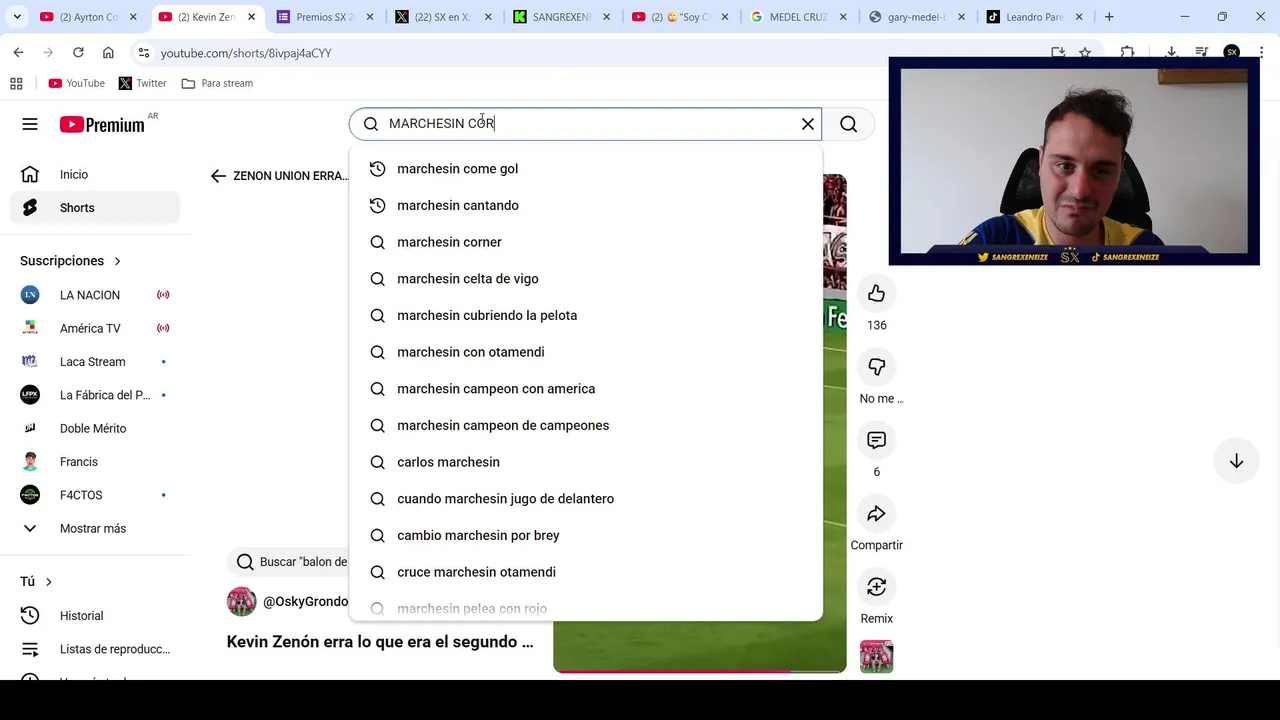
Task: Open the YouTube bookmark
Action: (77, 83)
